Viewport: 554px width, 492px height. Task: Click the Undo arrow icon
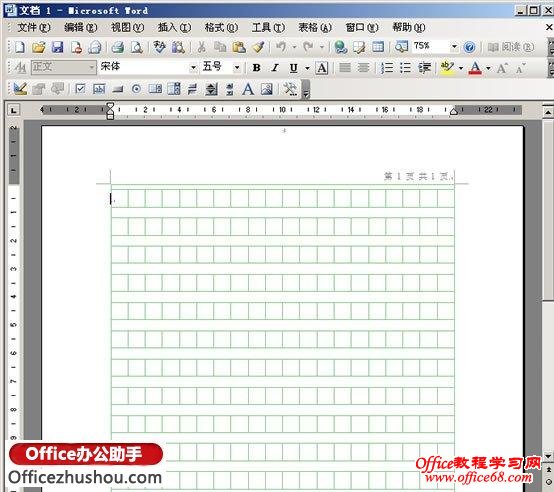tap(281, 46)
